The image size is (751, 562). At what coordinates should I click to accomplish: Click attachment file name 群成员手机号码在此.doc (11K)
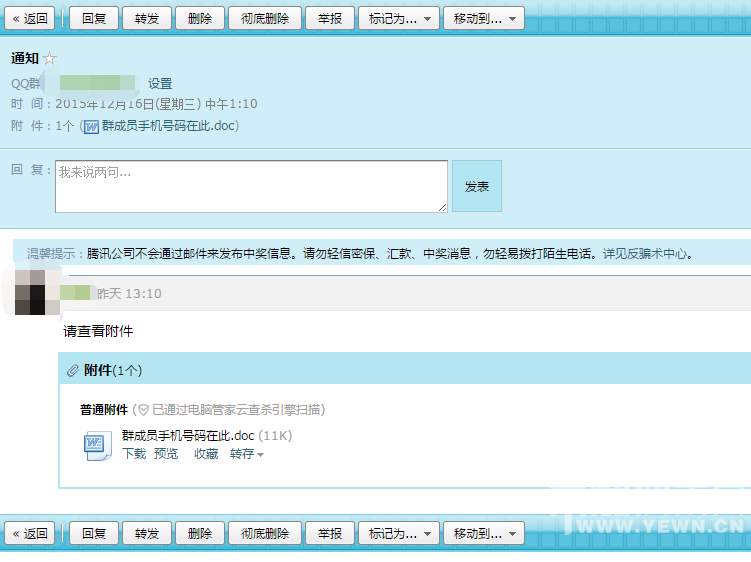207,436
